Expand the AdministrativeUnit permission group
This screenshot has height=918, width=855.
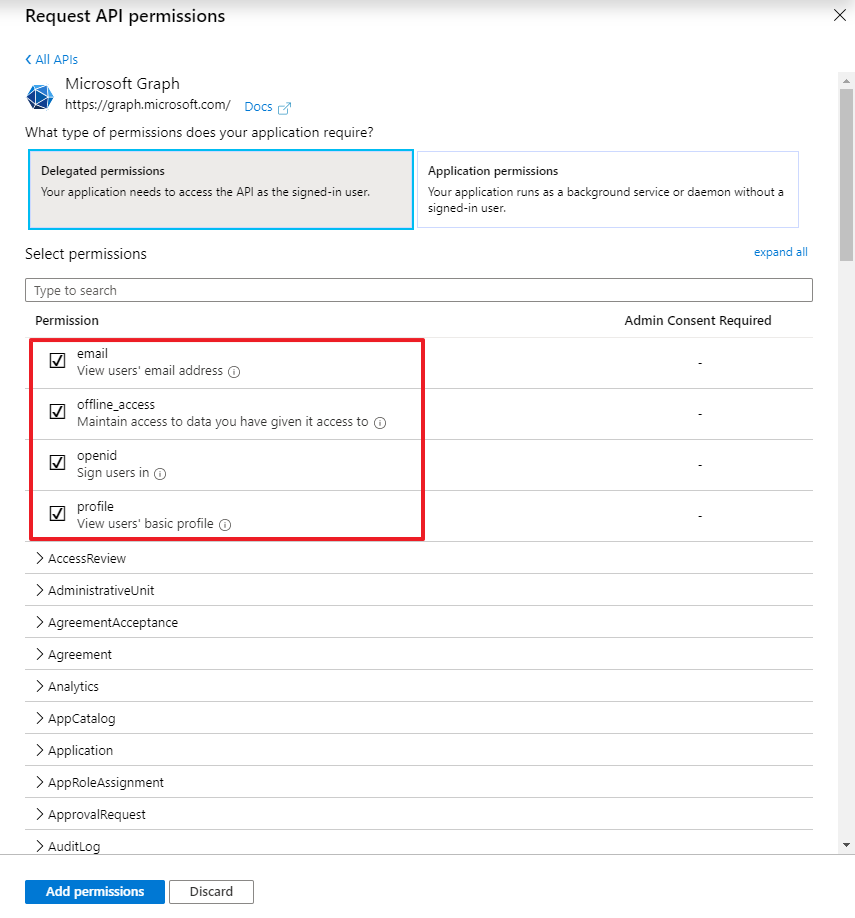tap(100, 590)
